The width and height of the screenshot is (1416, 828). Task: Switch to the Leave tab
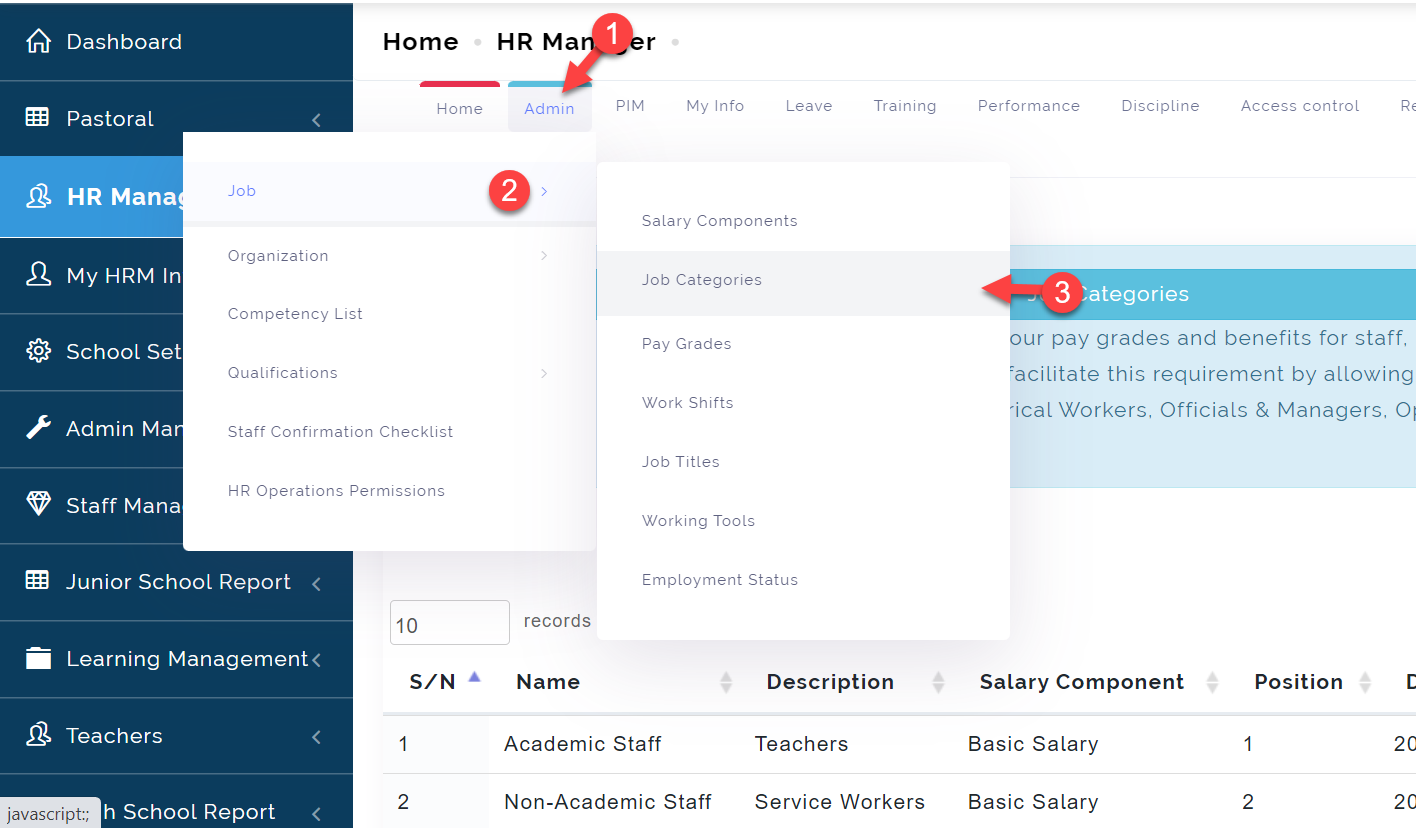click(809, 106)
